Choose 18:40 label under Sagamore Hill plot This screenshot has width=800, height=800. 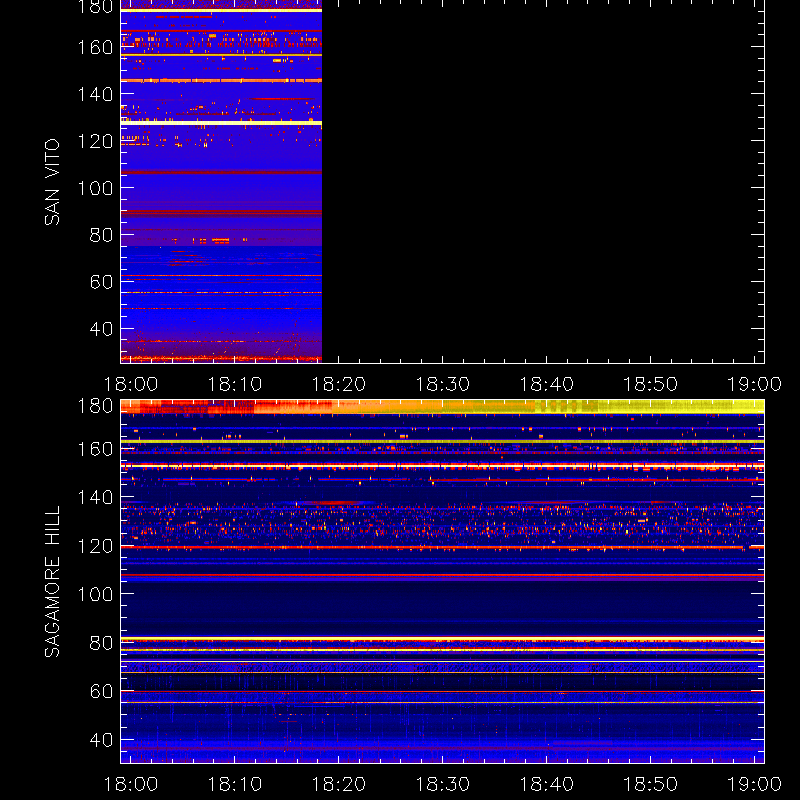point(546,784)
